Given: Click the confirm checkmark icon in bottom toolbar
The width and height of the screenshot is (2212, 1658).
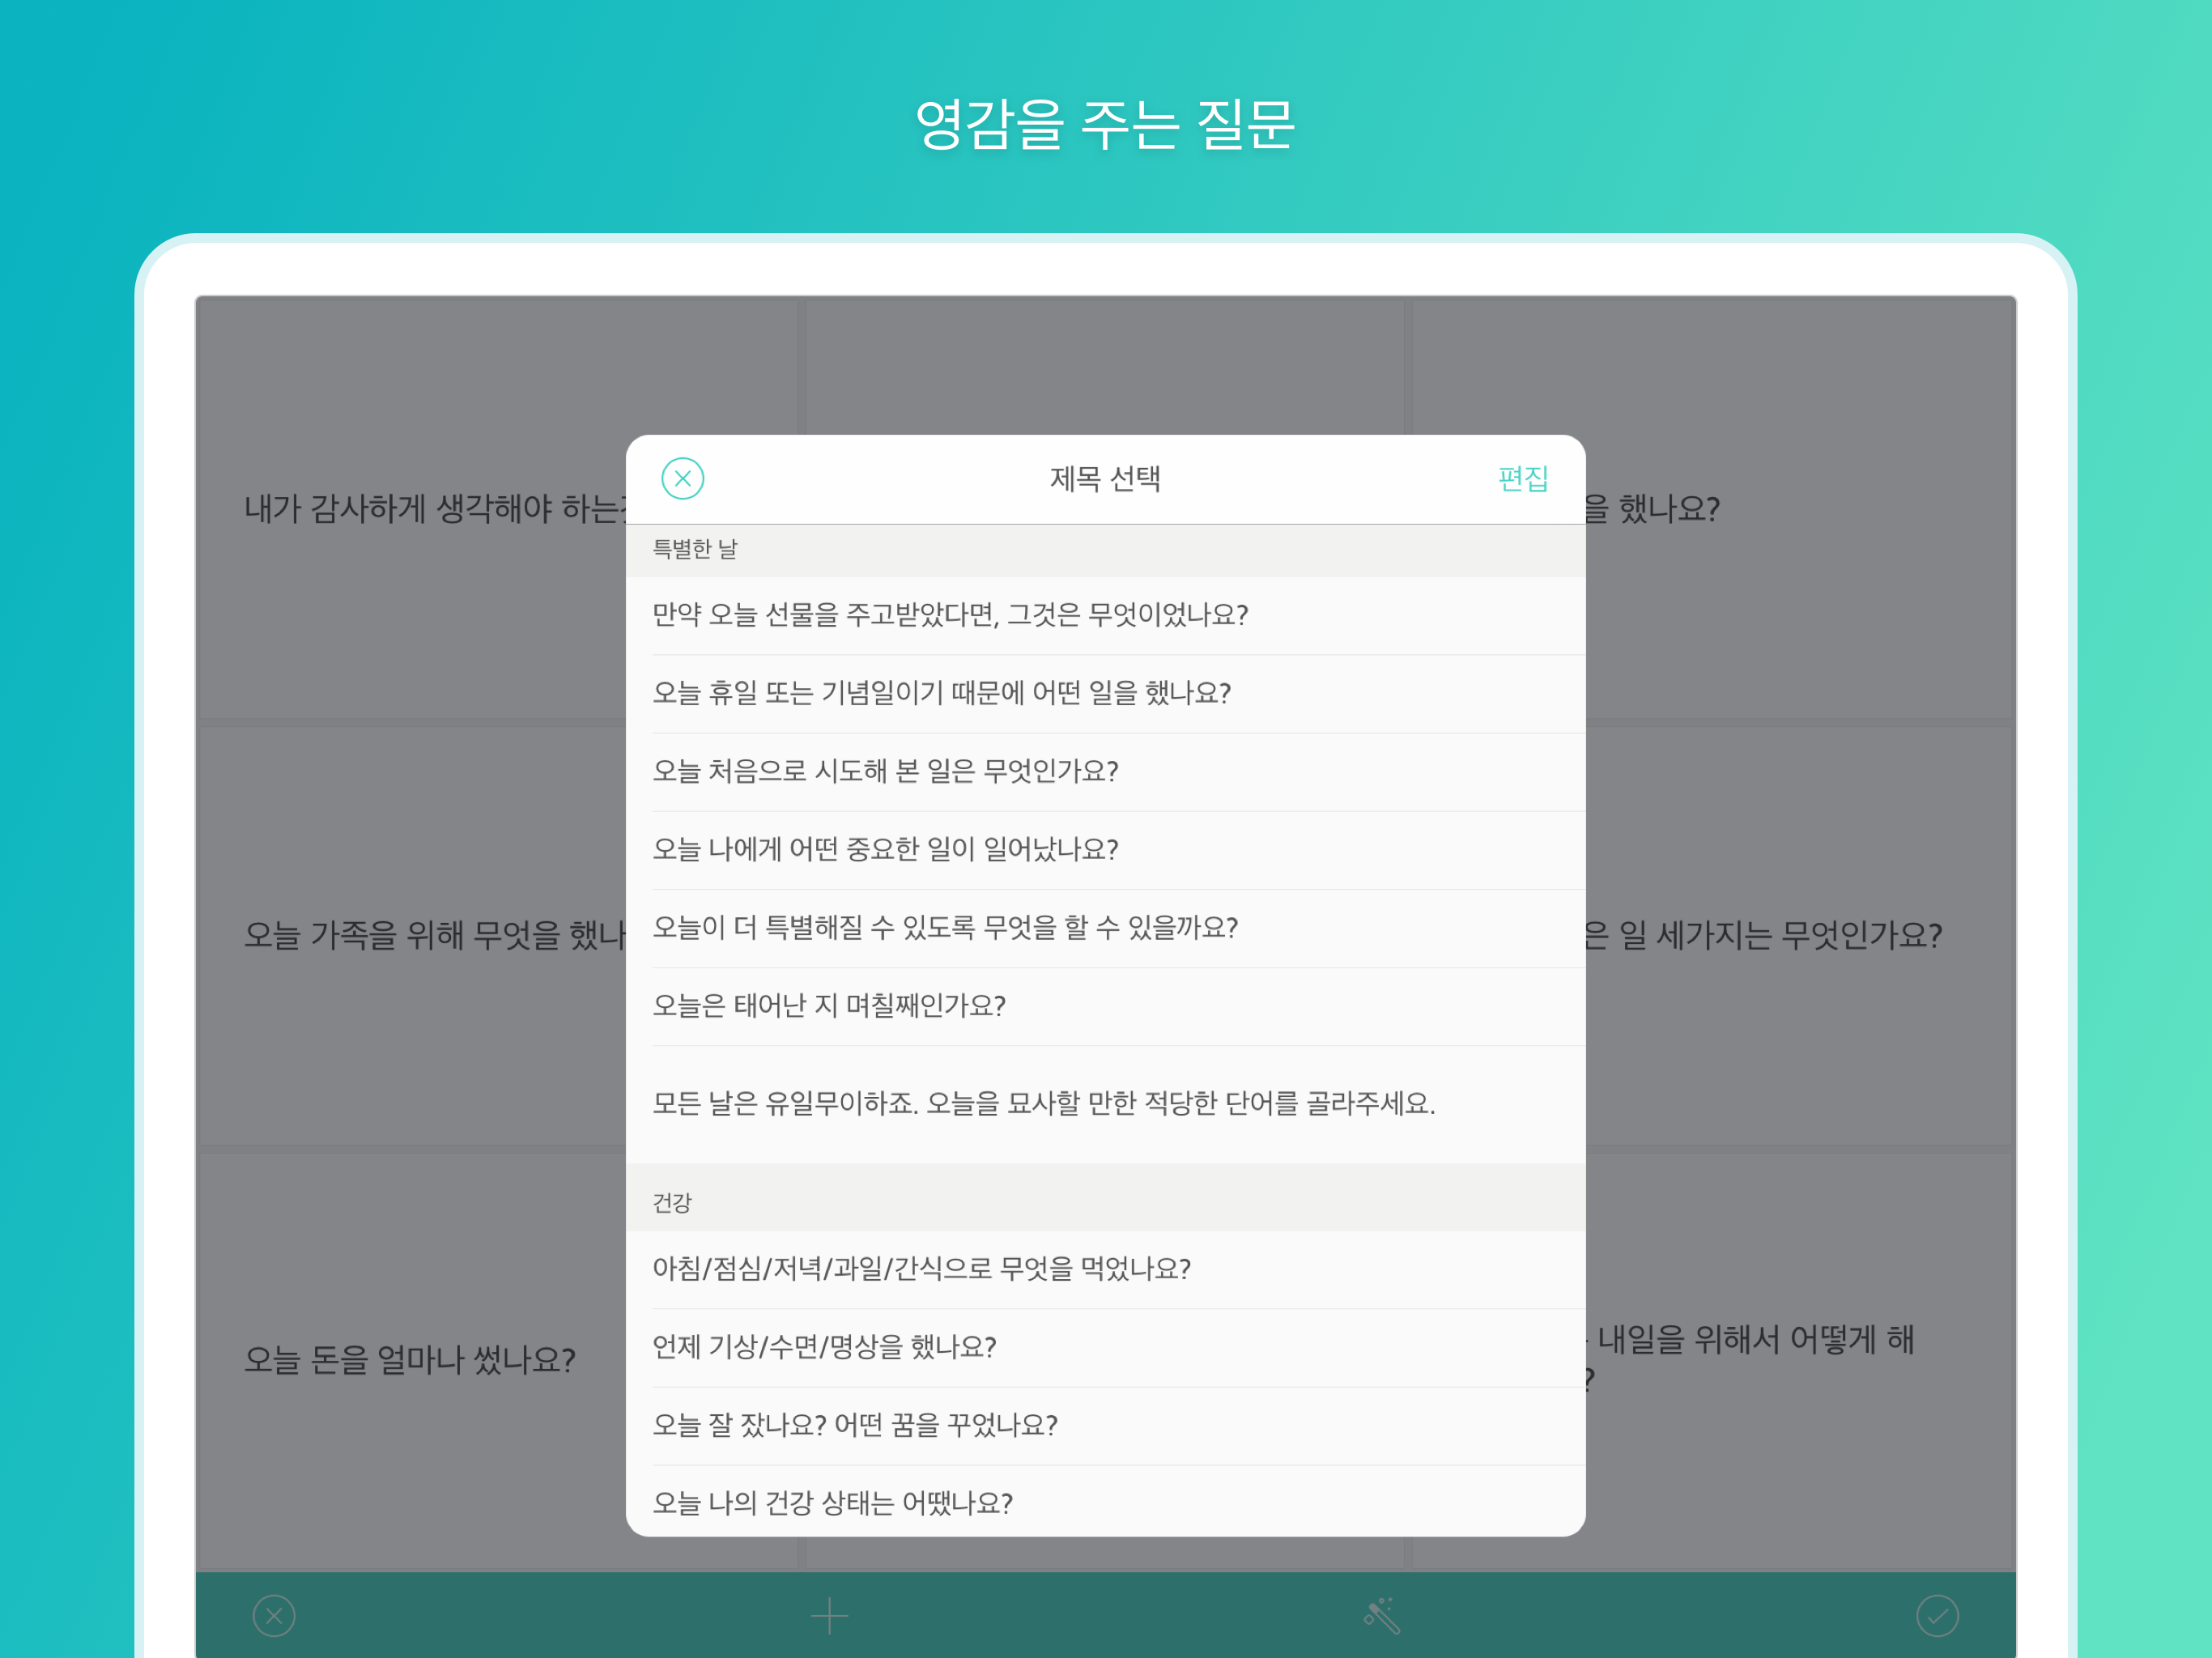Looking at the screenshot, I should pos(1936,1615).
